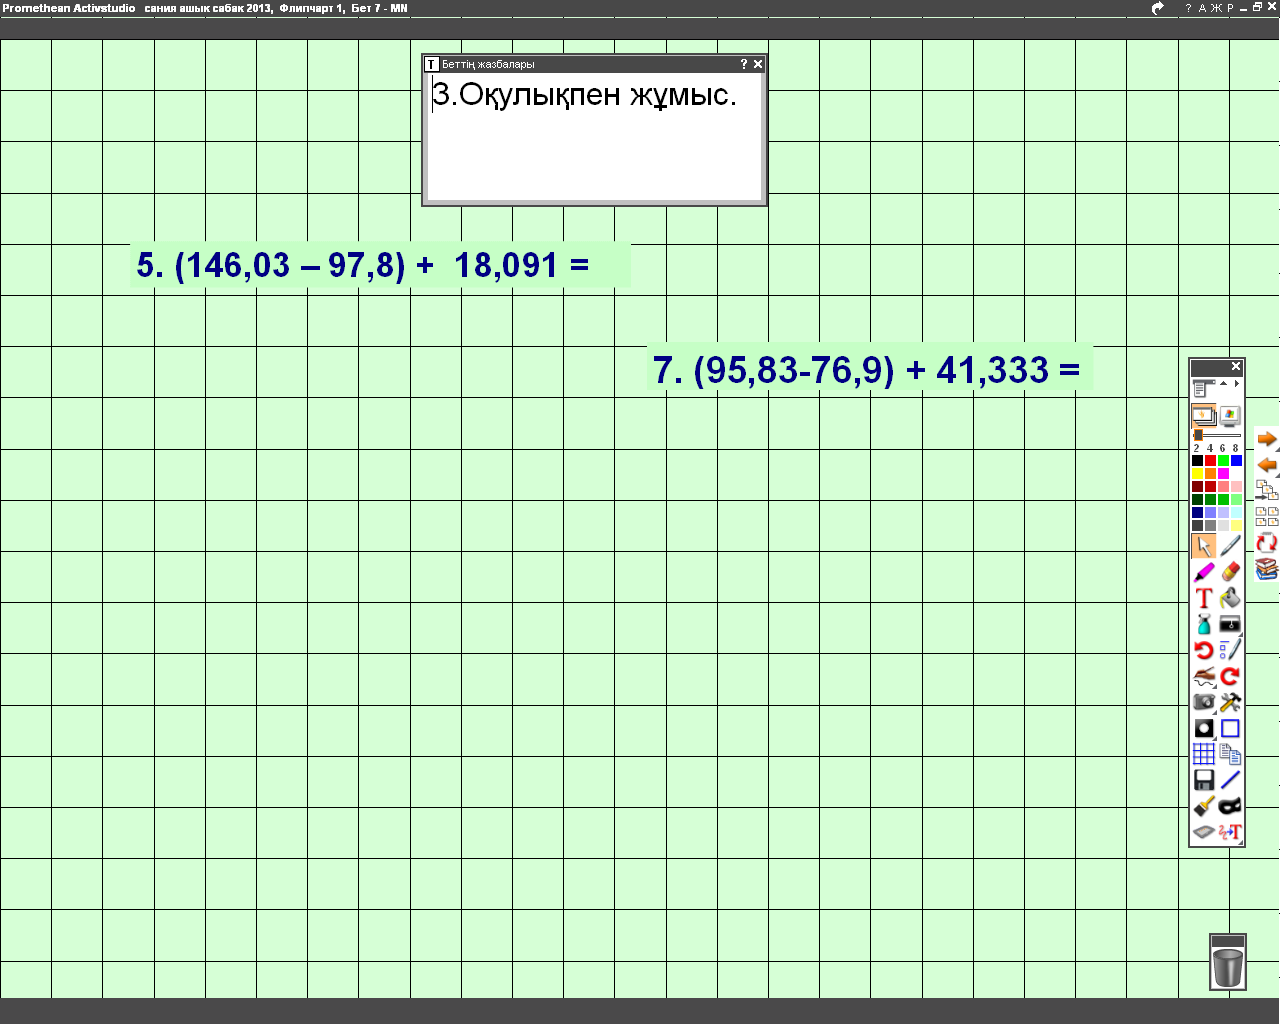Pick the bright red color swatch
Image resolution: width=1280 pixels, height=1024 pixels.
(x=1210, y=461)
